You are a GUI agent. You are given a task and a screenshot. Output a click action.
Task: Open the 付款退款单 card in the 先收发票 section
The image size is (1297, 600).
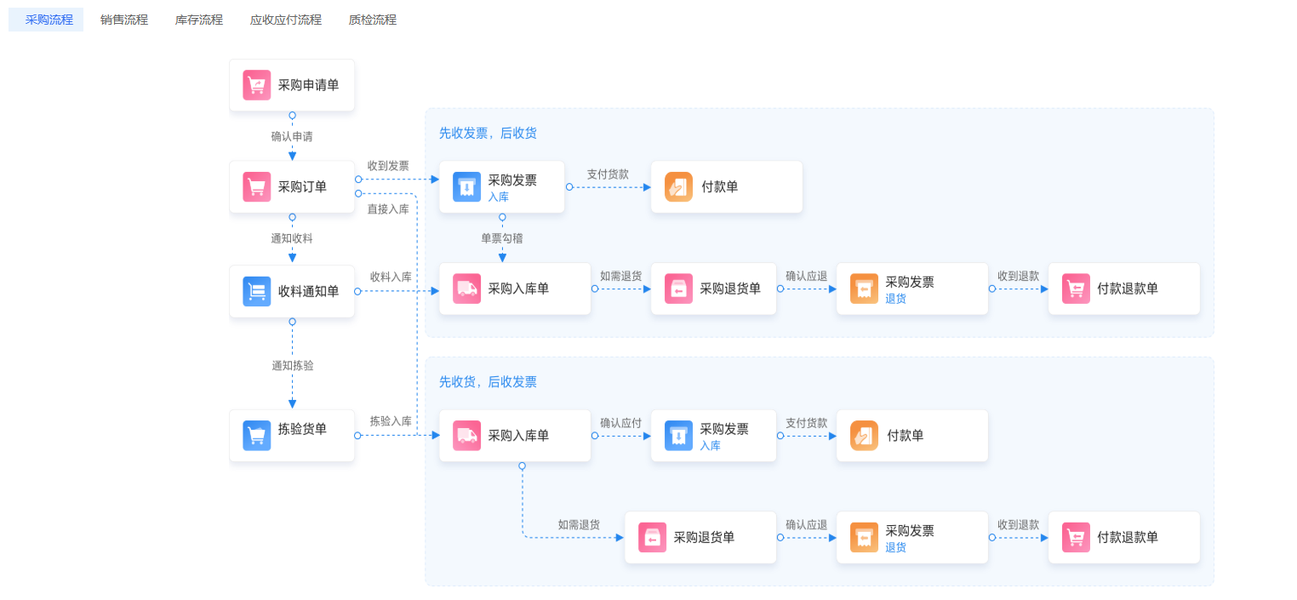point(1124,289)
